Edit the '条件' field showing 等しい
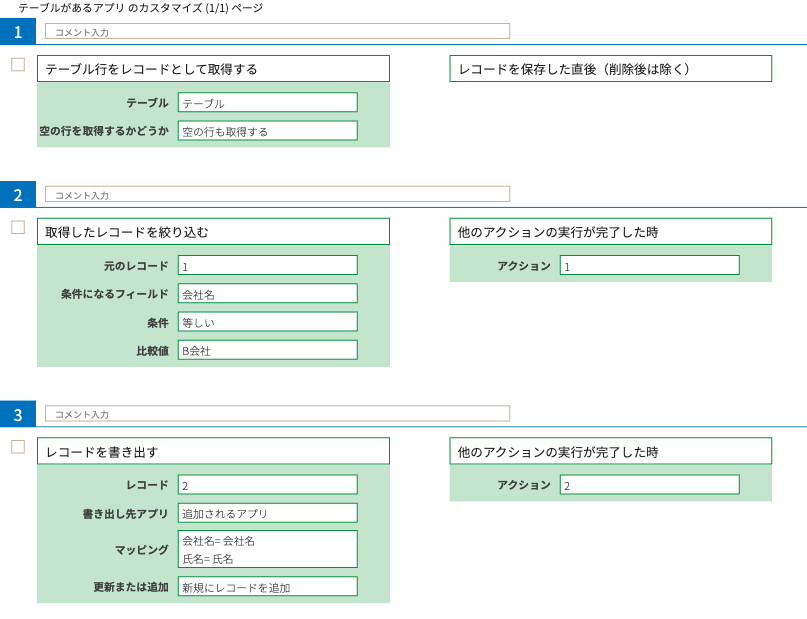This screenshot has width=807, height=619. tap(268, 322)
